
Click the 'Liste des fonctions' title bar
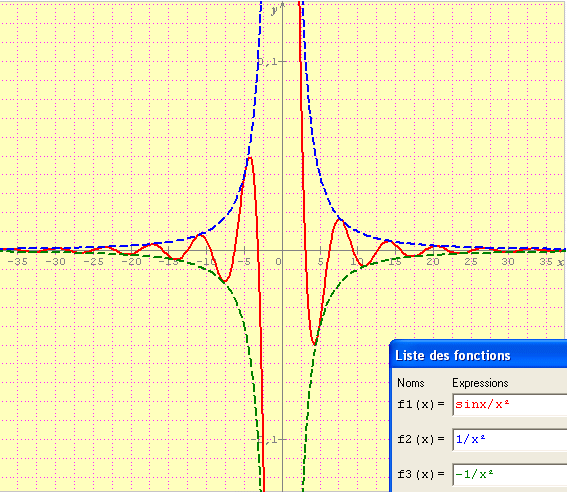[479, 355]
